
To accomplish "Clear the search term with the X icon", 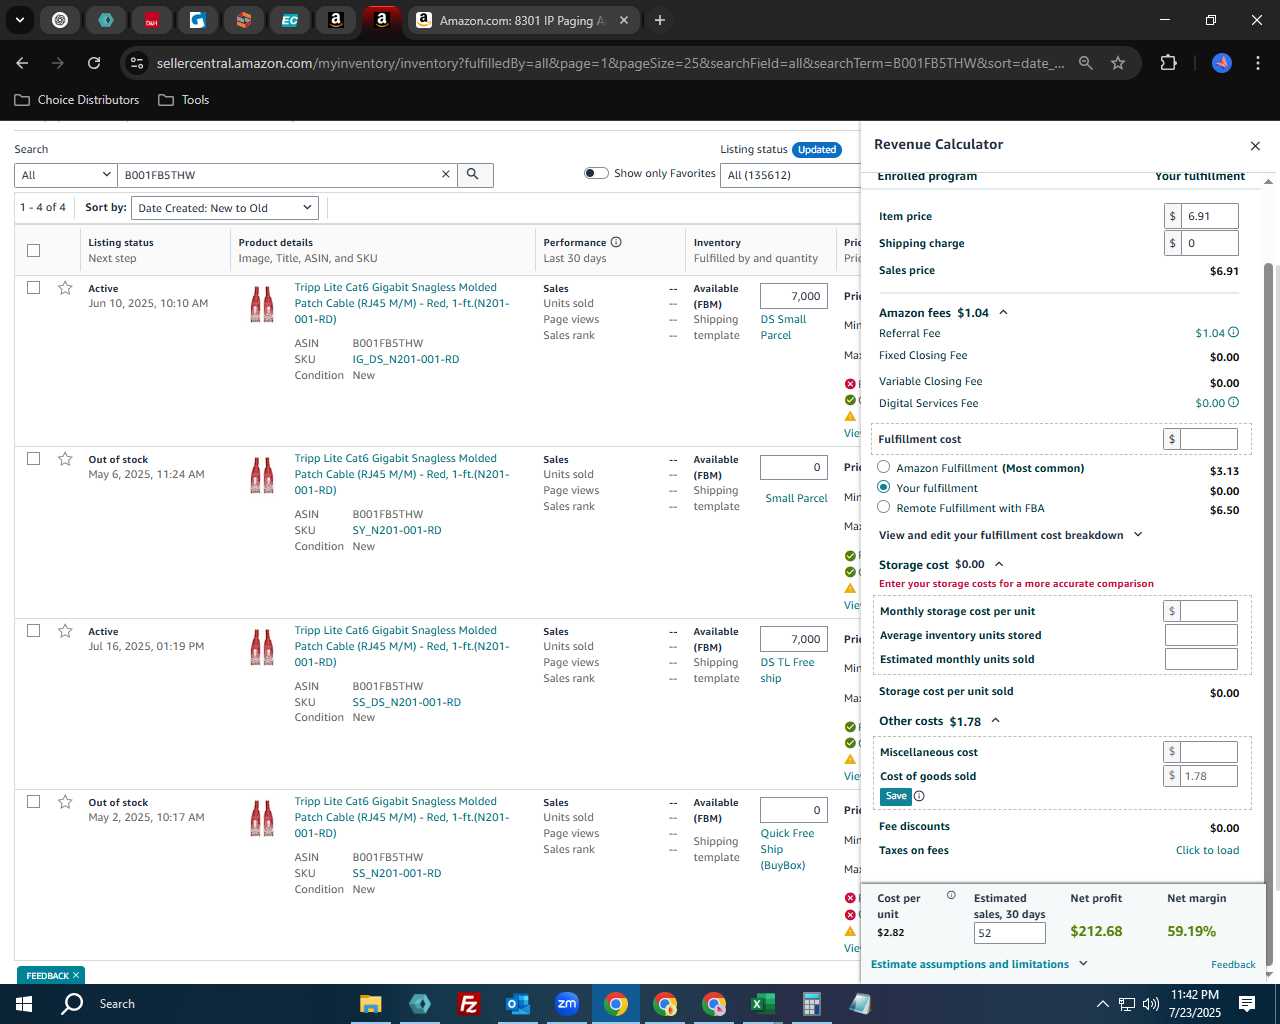I will tap(446, 175).
